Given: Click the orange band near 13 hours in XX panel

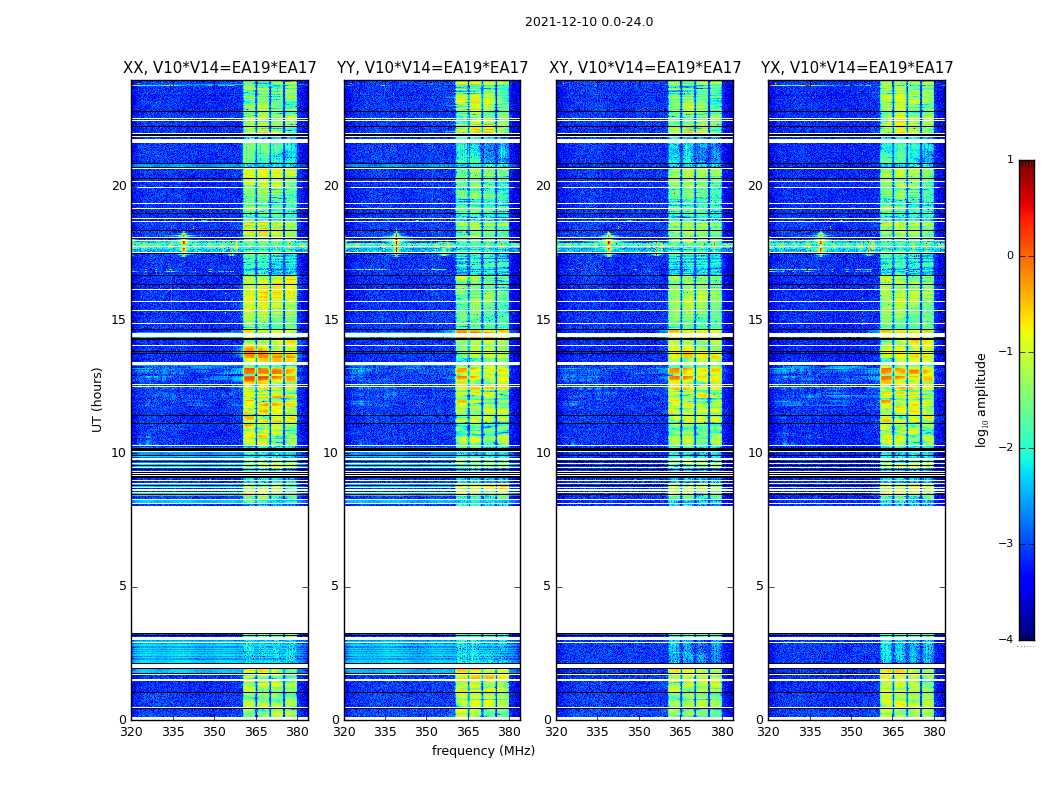Looking at the screenshot, I should [x=270, y=374].
